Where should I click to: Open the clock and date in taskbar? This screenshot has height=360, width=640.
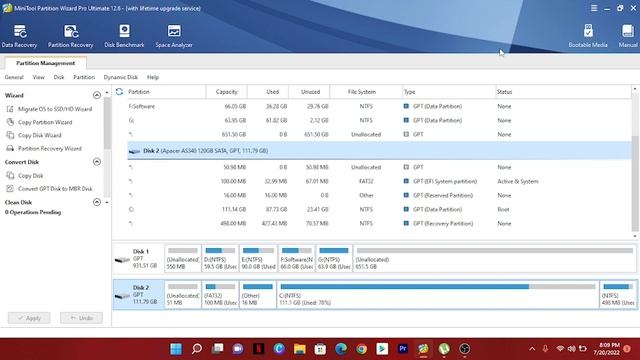(608, 349)
